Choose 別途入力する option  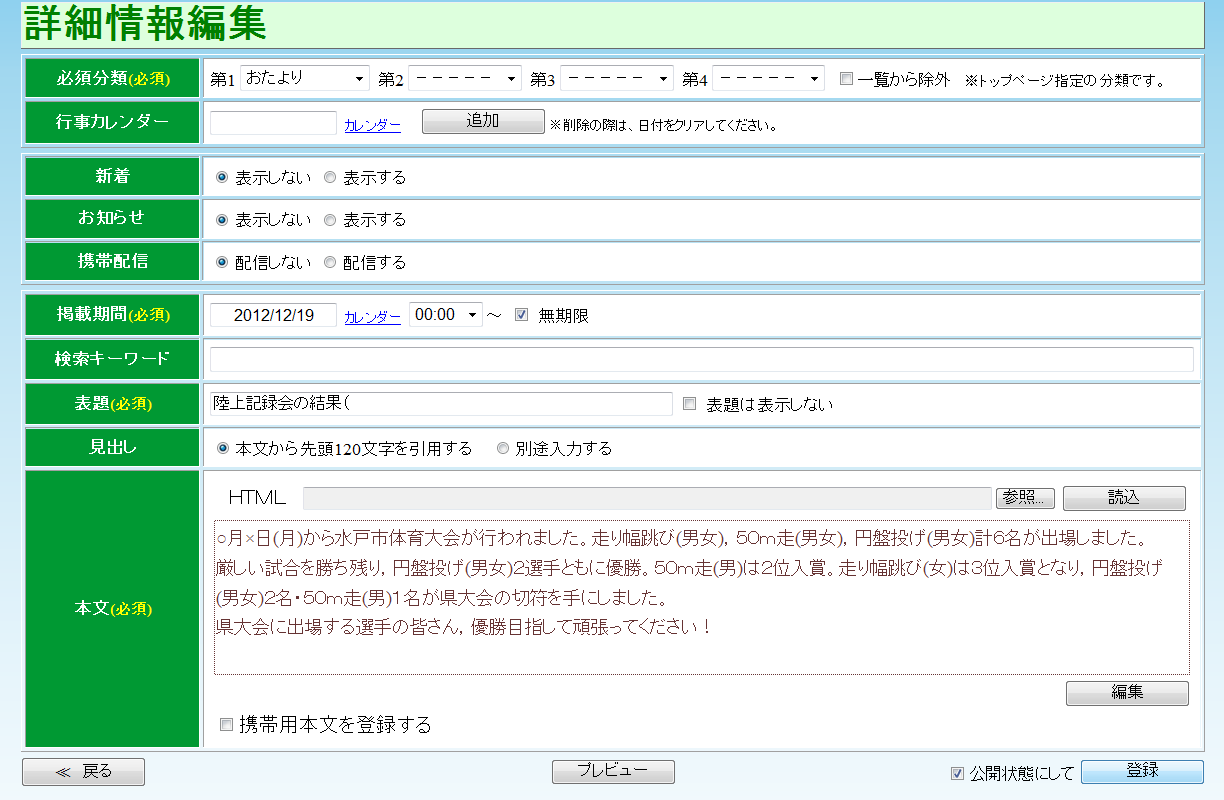[x=503, y=448]
